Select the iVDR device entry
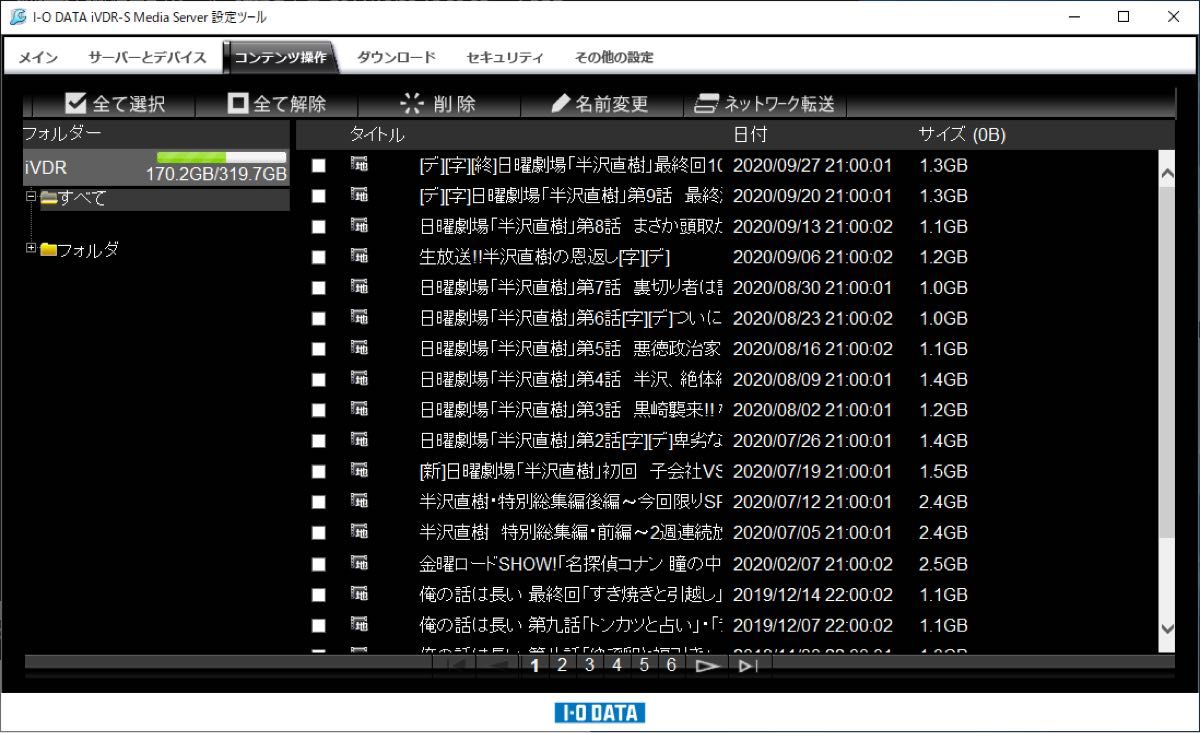1200x733 pixels. click(157, 168)
